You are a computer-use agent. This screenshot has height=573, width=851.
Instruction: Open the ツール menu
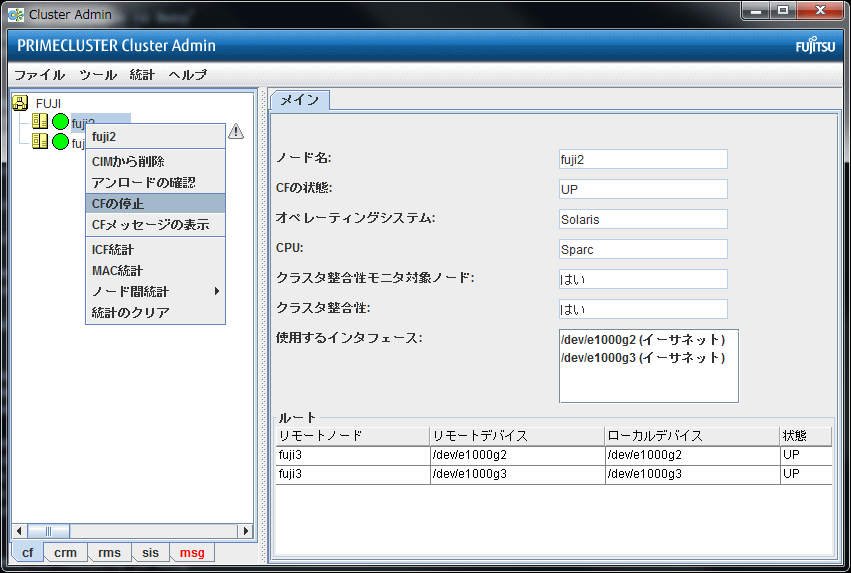coord(97,75)
